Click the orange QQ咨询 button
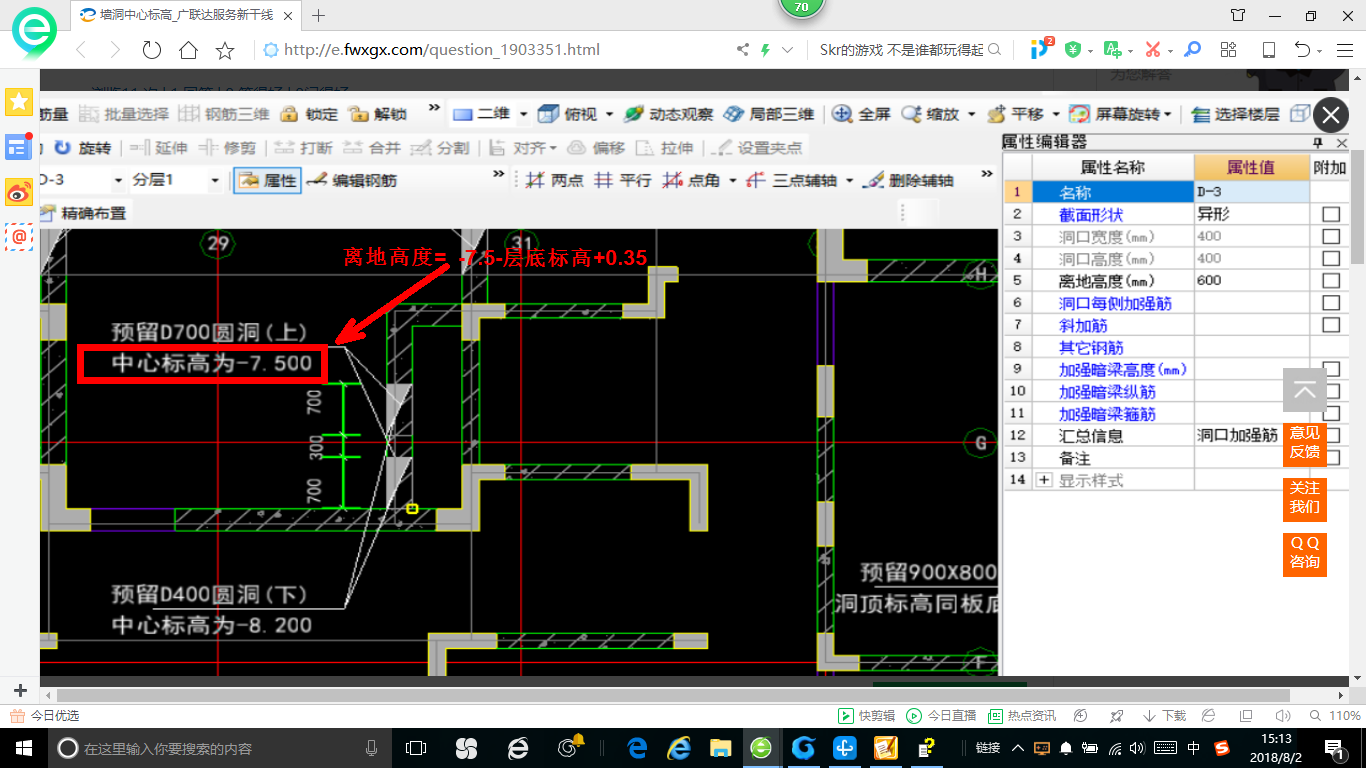Screen dimensions: 1366x768 pos(1304,552)
